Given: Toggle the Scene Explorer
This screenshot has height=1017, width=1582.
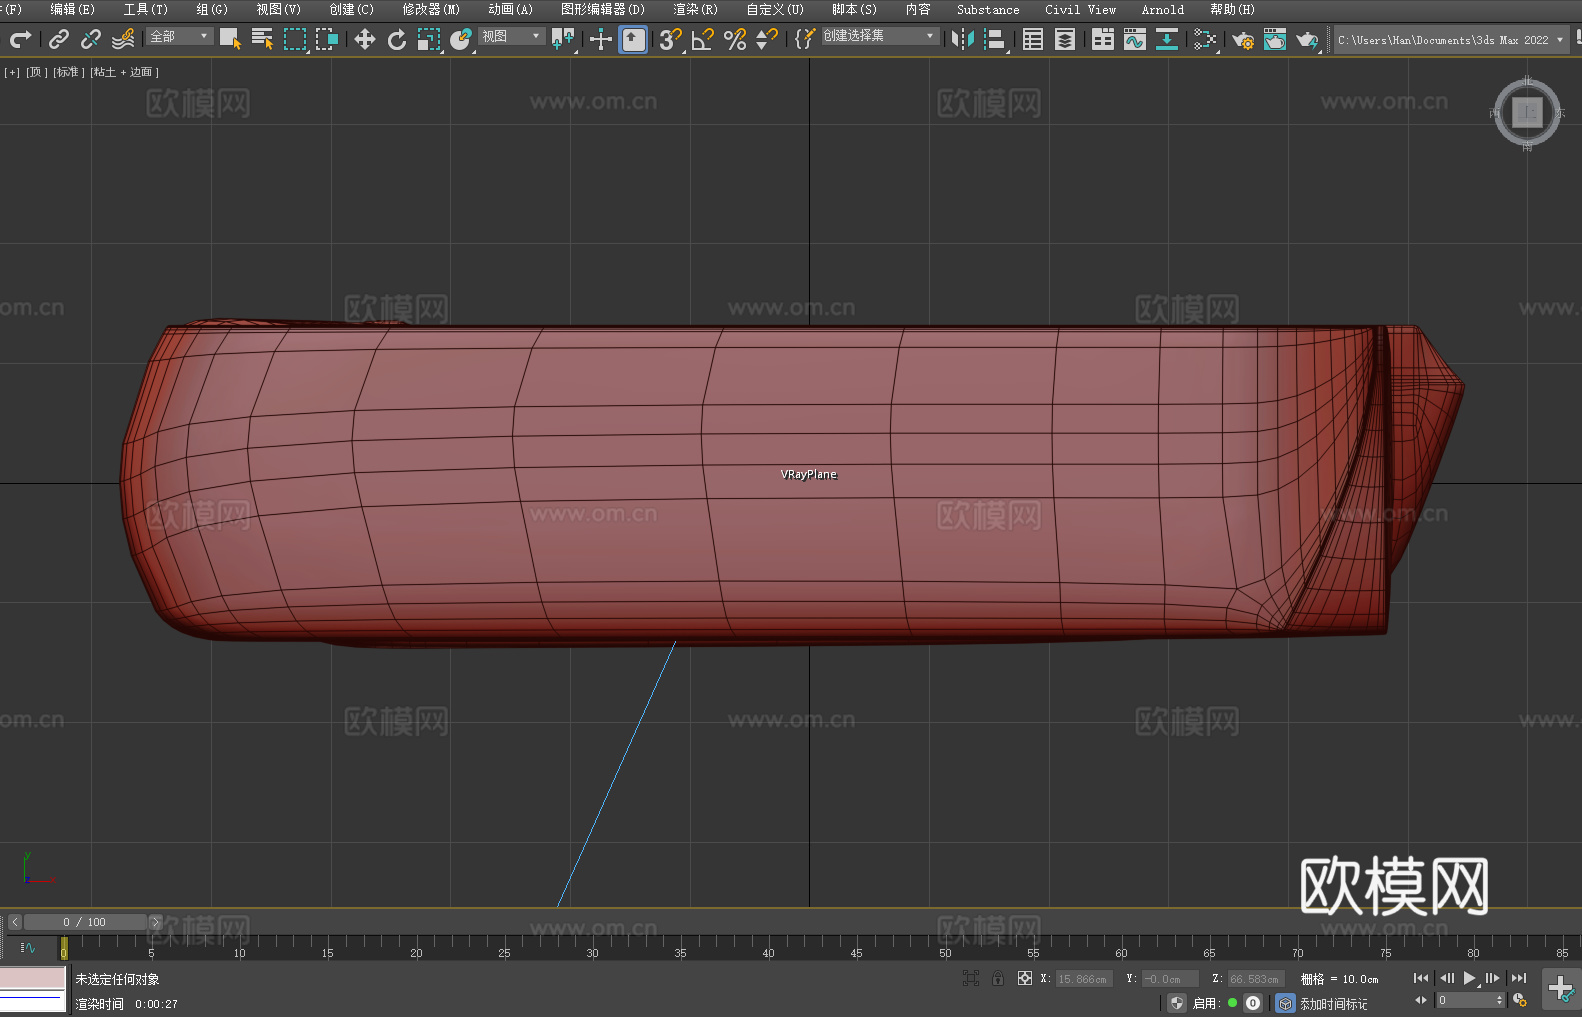Looking at the screenshot, I should point(1033,39).
